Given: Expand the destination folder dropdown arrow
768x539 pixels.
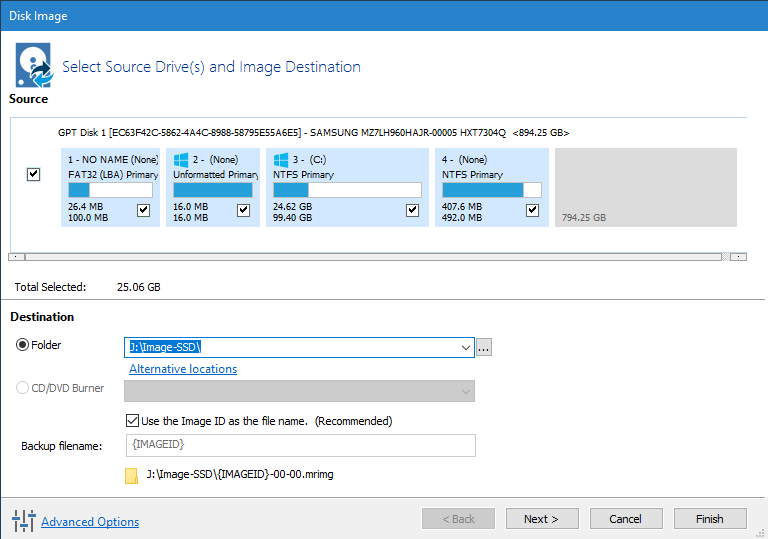Looking at the screenshot, I should pos(465,347).
